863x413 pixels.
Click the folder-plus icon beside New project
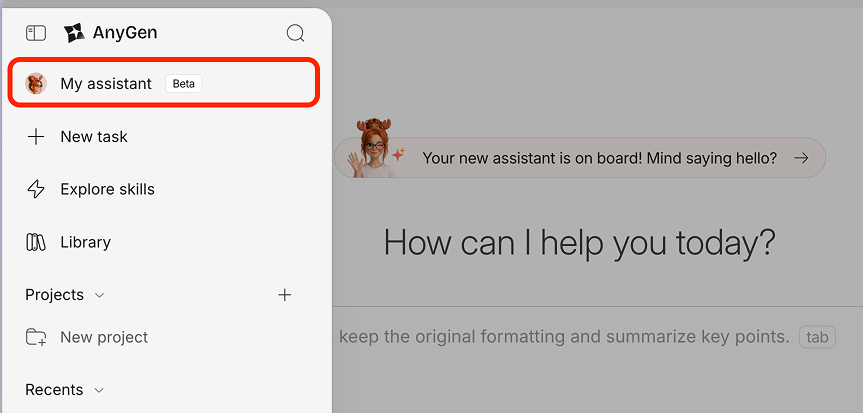[x=36, y=337]
